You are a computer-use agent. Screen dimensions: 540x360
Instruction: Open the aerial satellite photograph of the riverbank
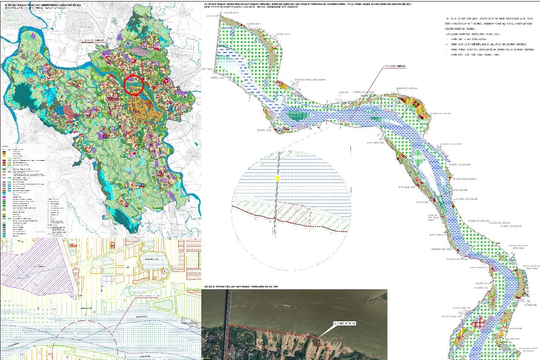coord(294,325)
